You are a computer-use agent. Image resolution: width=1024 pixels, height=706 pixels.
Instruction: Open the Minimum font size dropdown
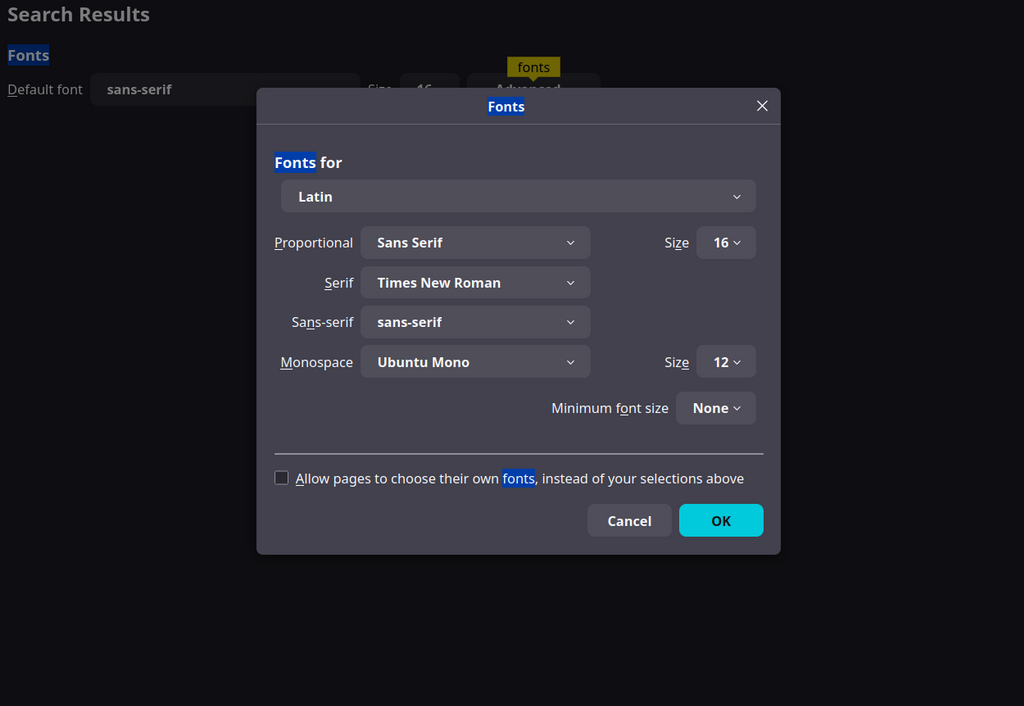point(715,408)
